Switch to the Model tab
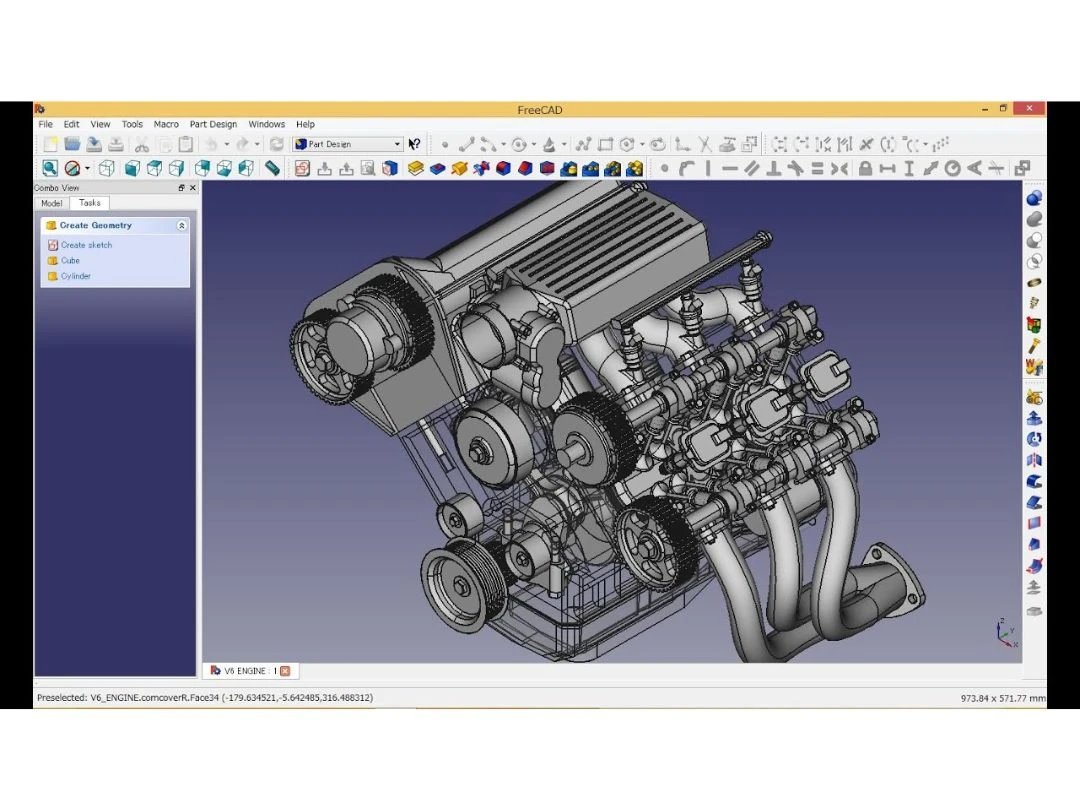Screen dimensions: 1080x810 [x=51, y=202]
